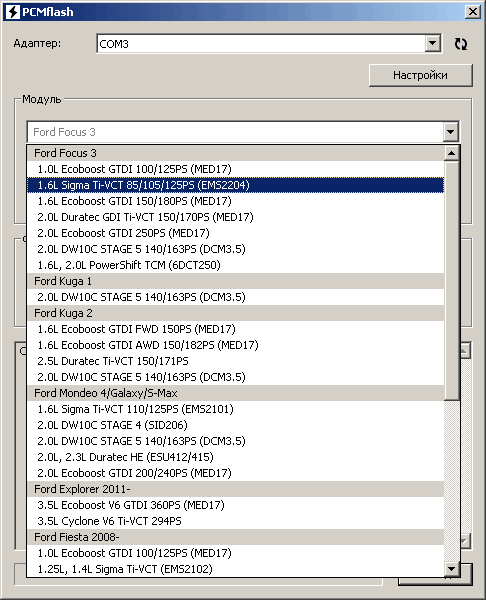Select 2.0L Ecoboost GTDI 250PS (MED17)
This screenshot has height=600, width=486.
[235, 233]
